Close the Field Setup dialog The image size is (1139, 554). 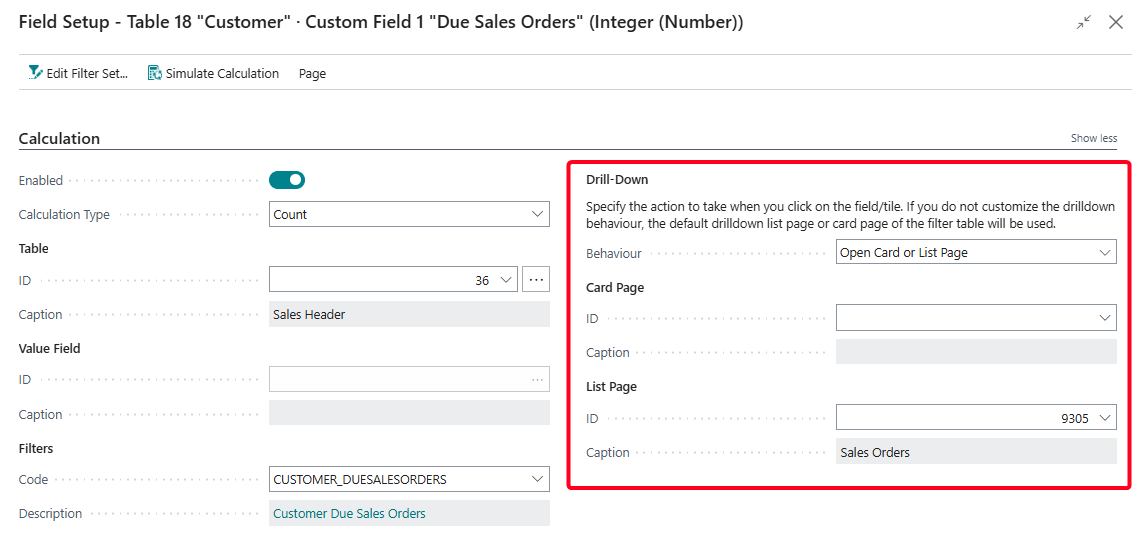[x=1116, y=22]
